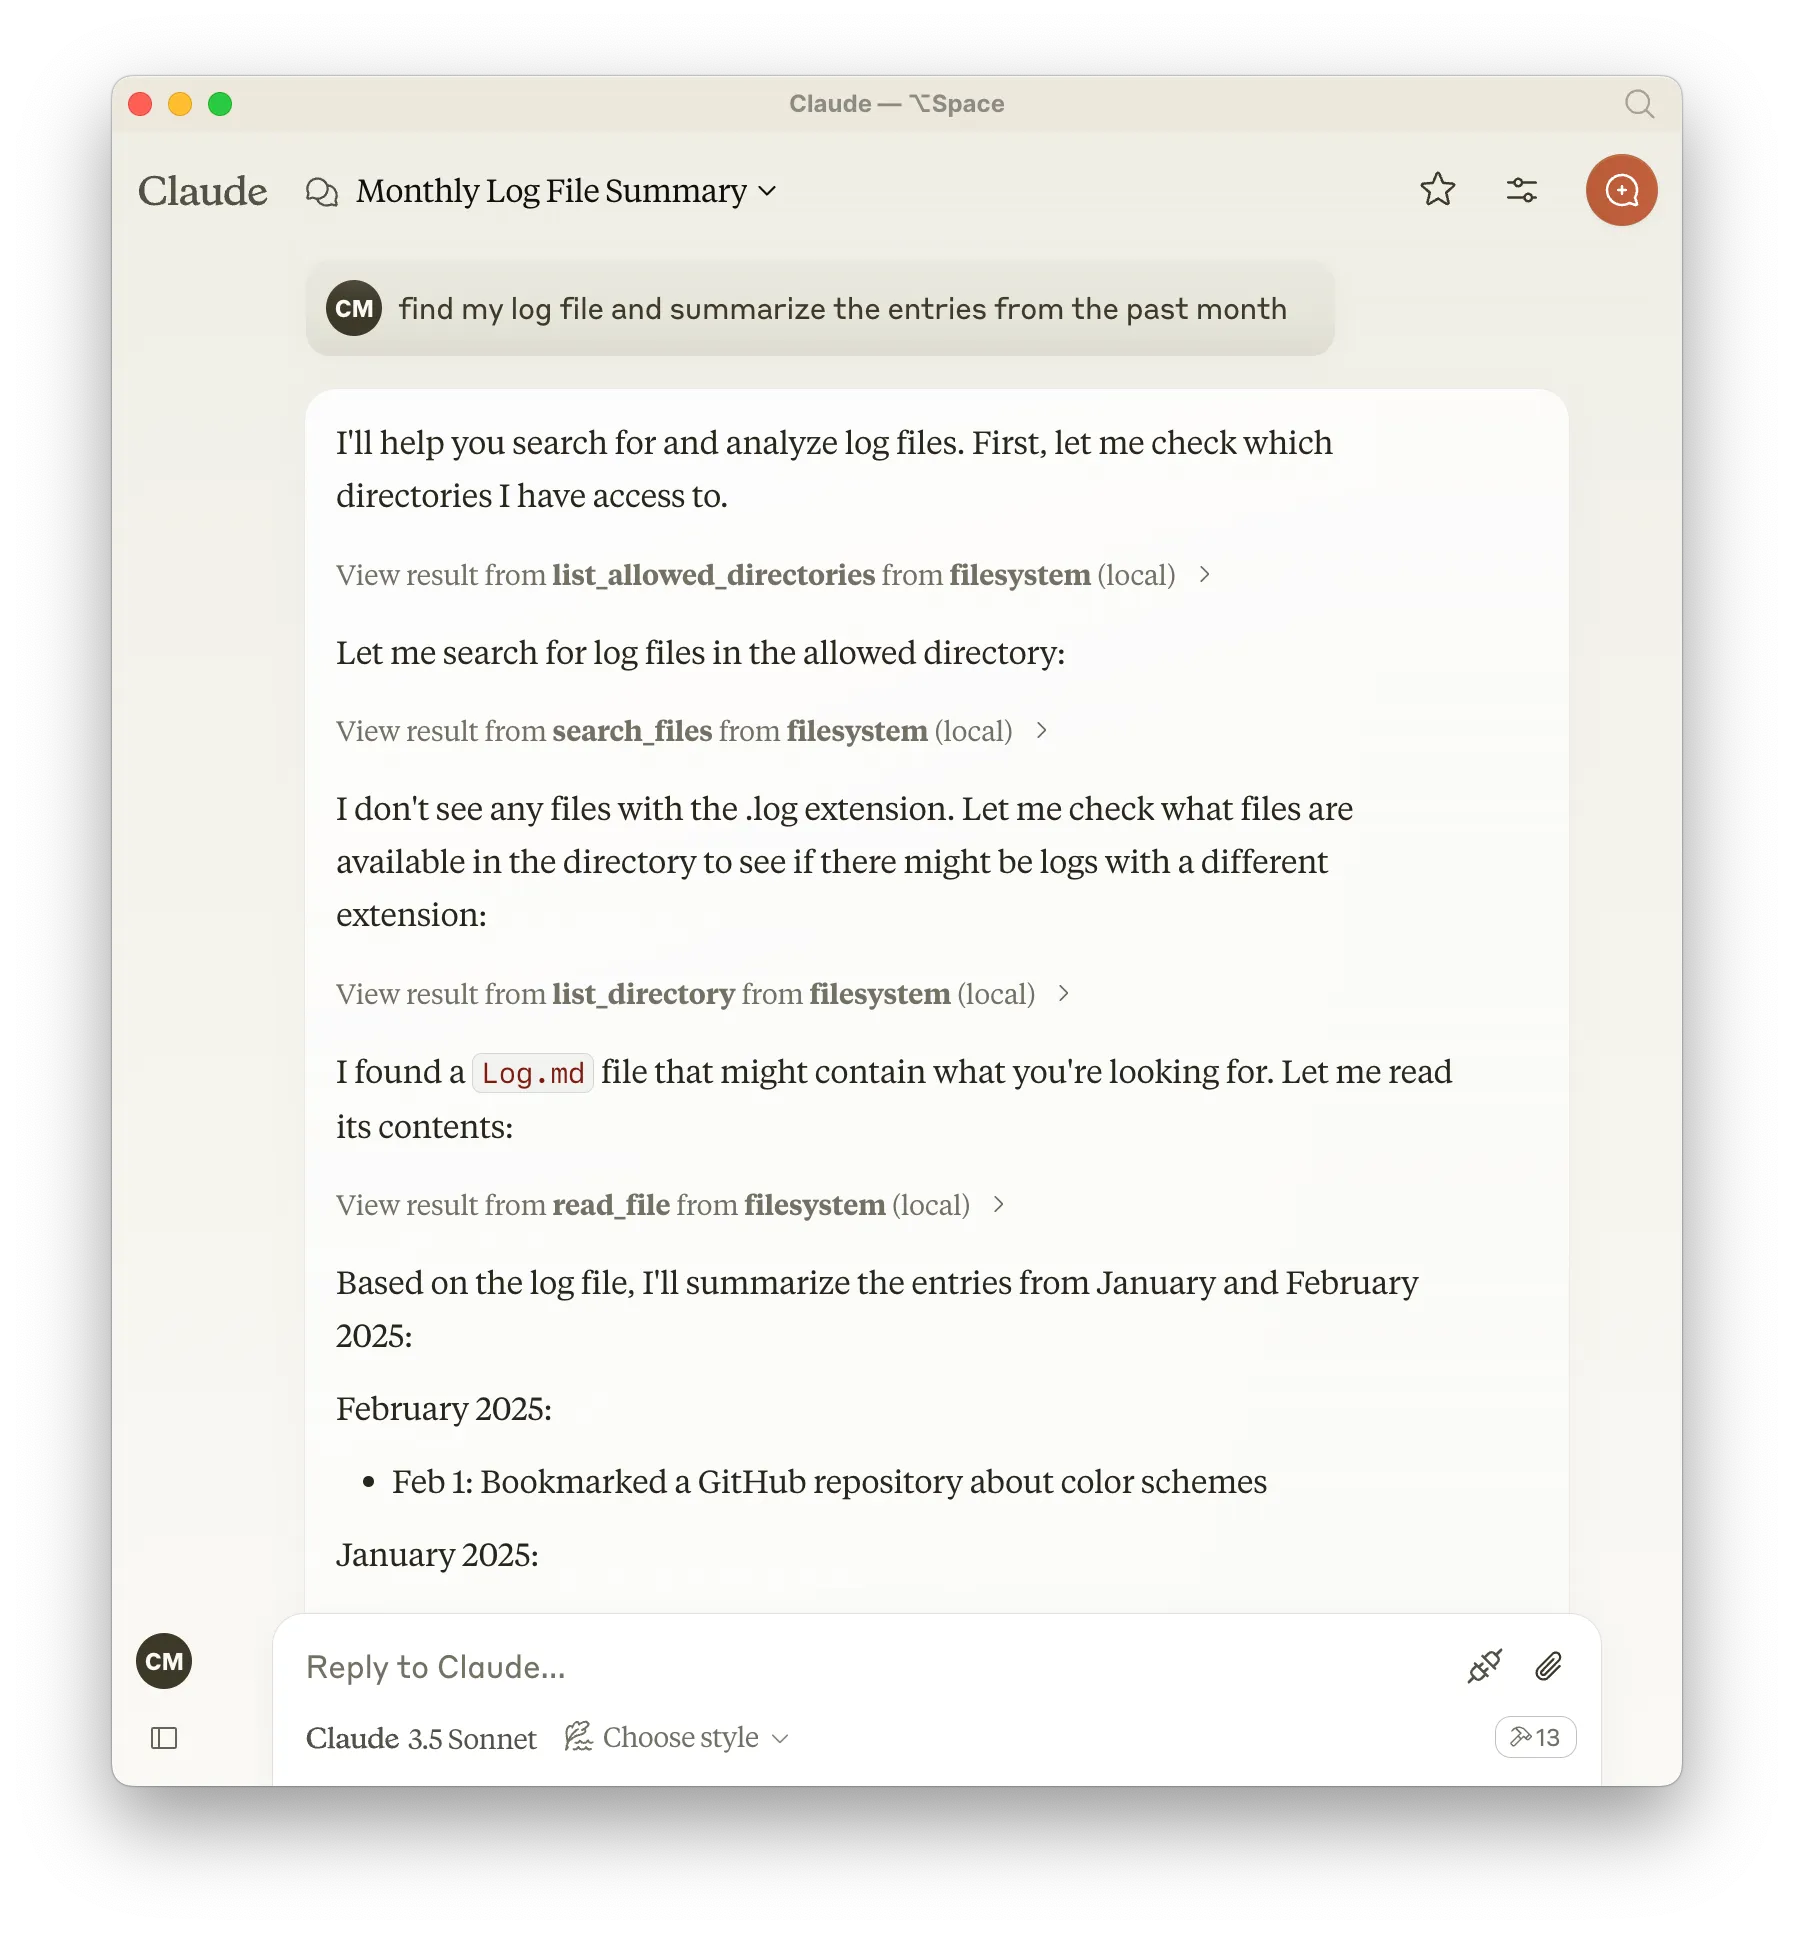Click the search magnifier icon
Viewport: 1794px width, 1934px height.
[x=1639, y=104]
